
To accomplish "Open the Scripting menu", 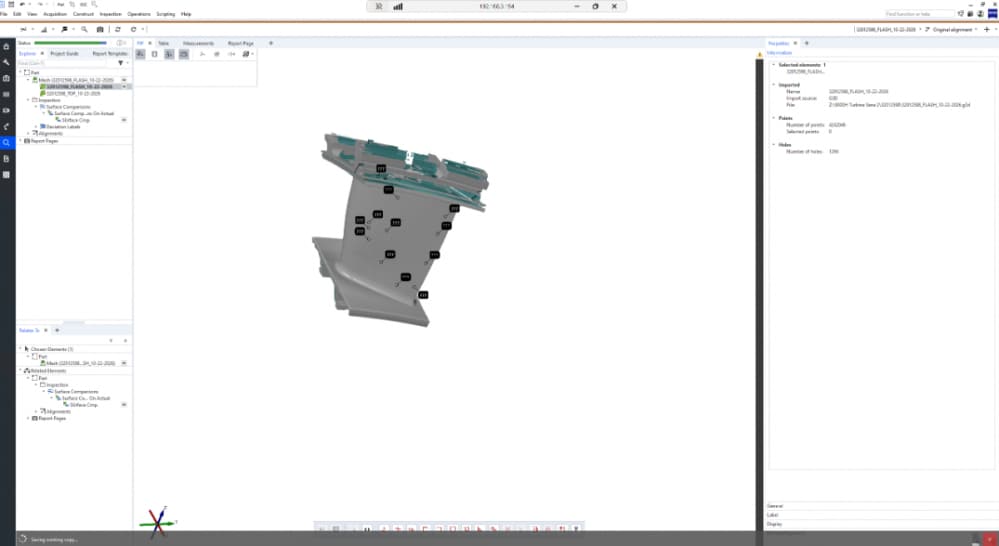I will tap(166, 14).
